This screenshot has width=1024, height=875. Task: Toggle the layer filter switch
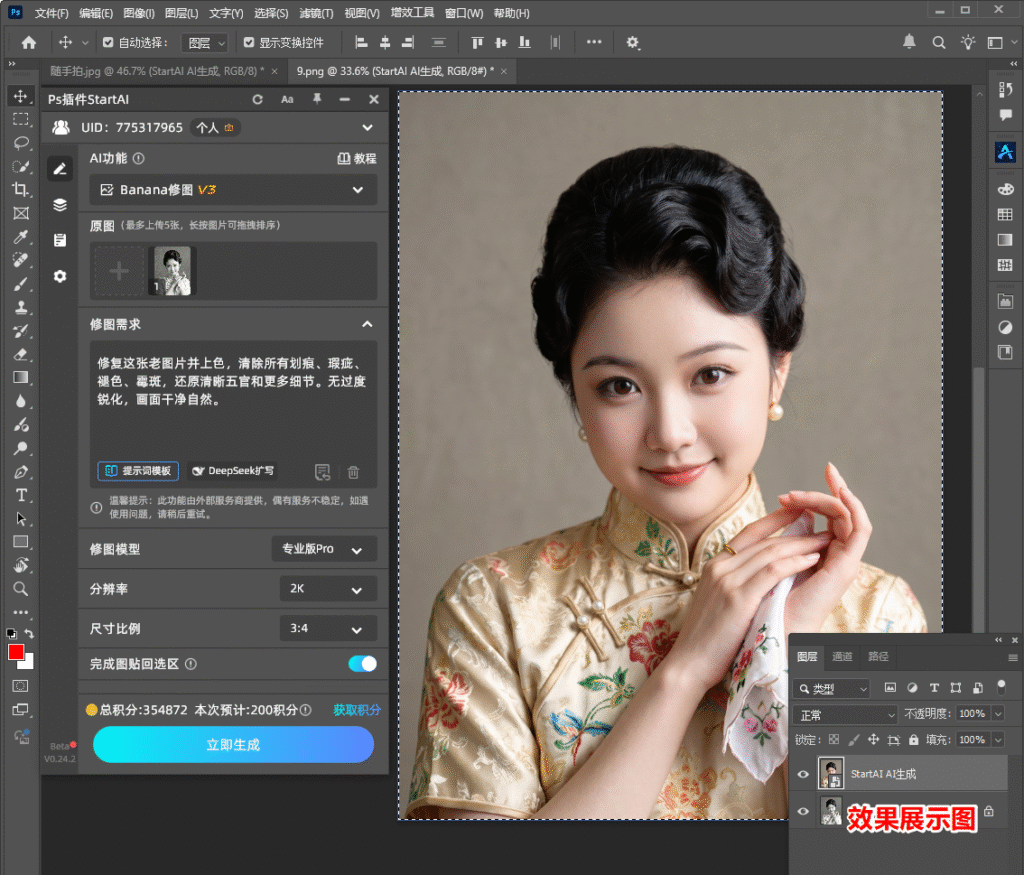tap(1001, 686)
